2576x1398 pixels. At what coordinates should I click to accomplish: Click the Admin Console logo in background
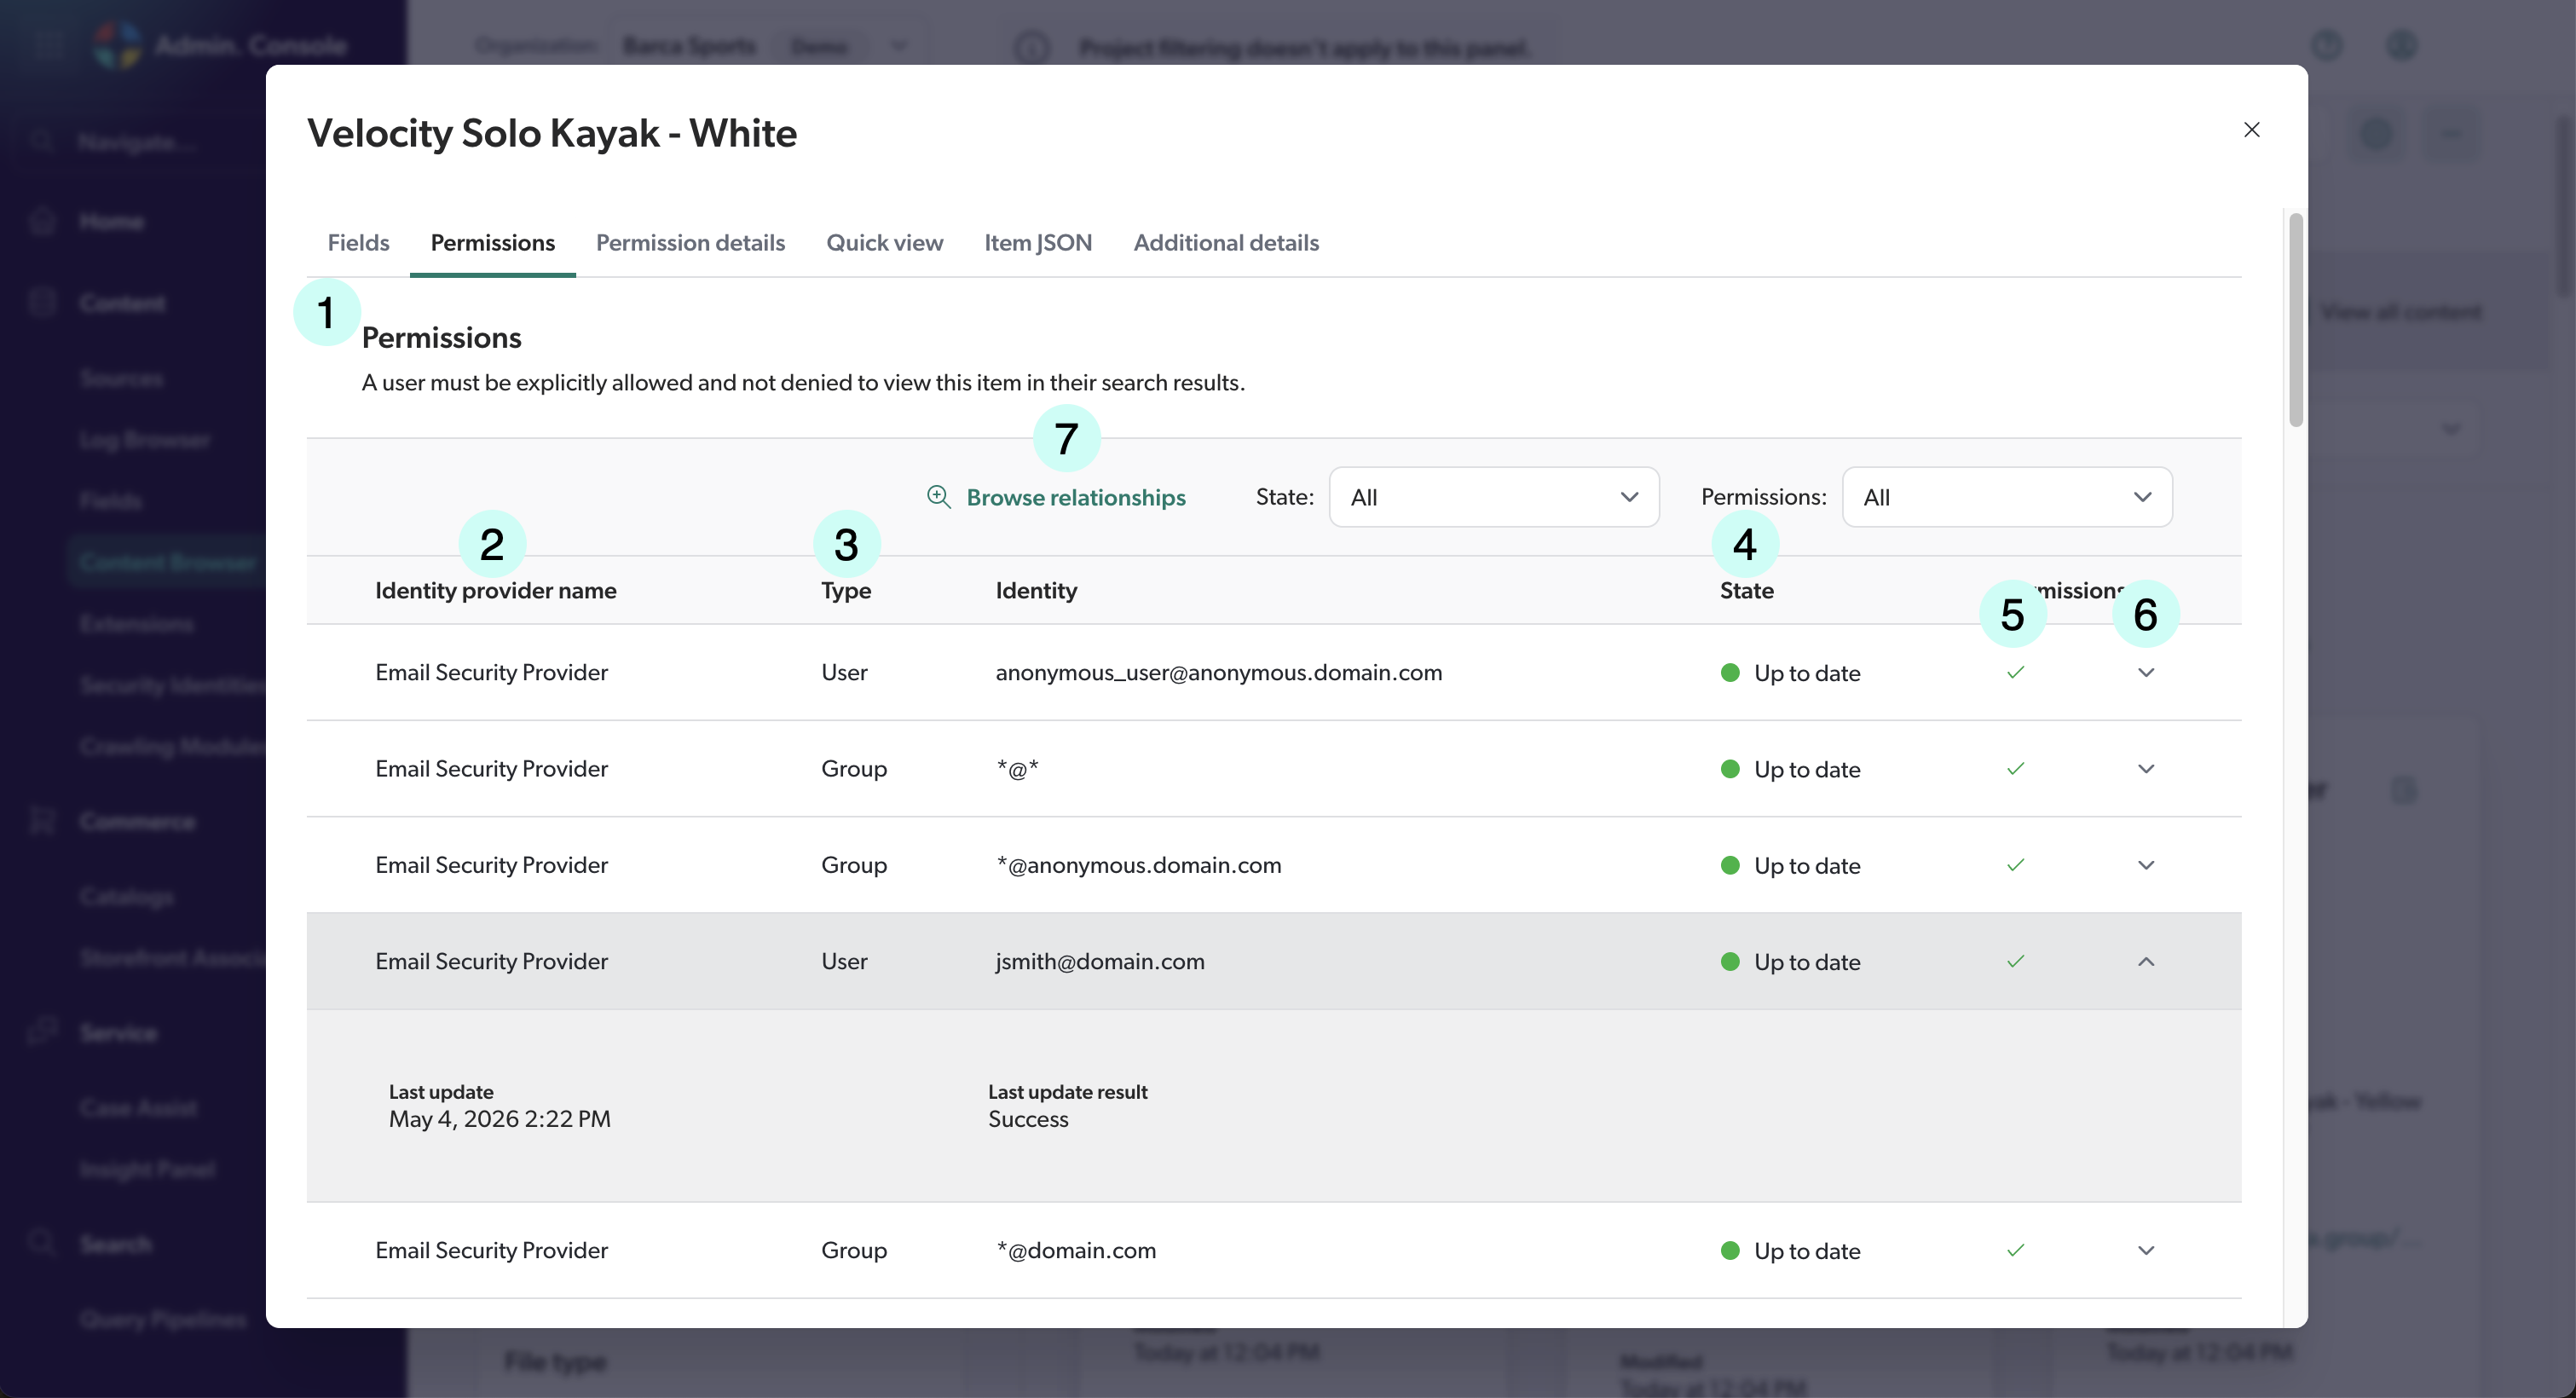118,45
